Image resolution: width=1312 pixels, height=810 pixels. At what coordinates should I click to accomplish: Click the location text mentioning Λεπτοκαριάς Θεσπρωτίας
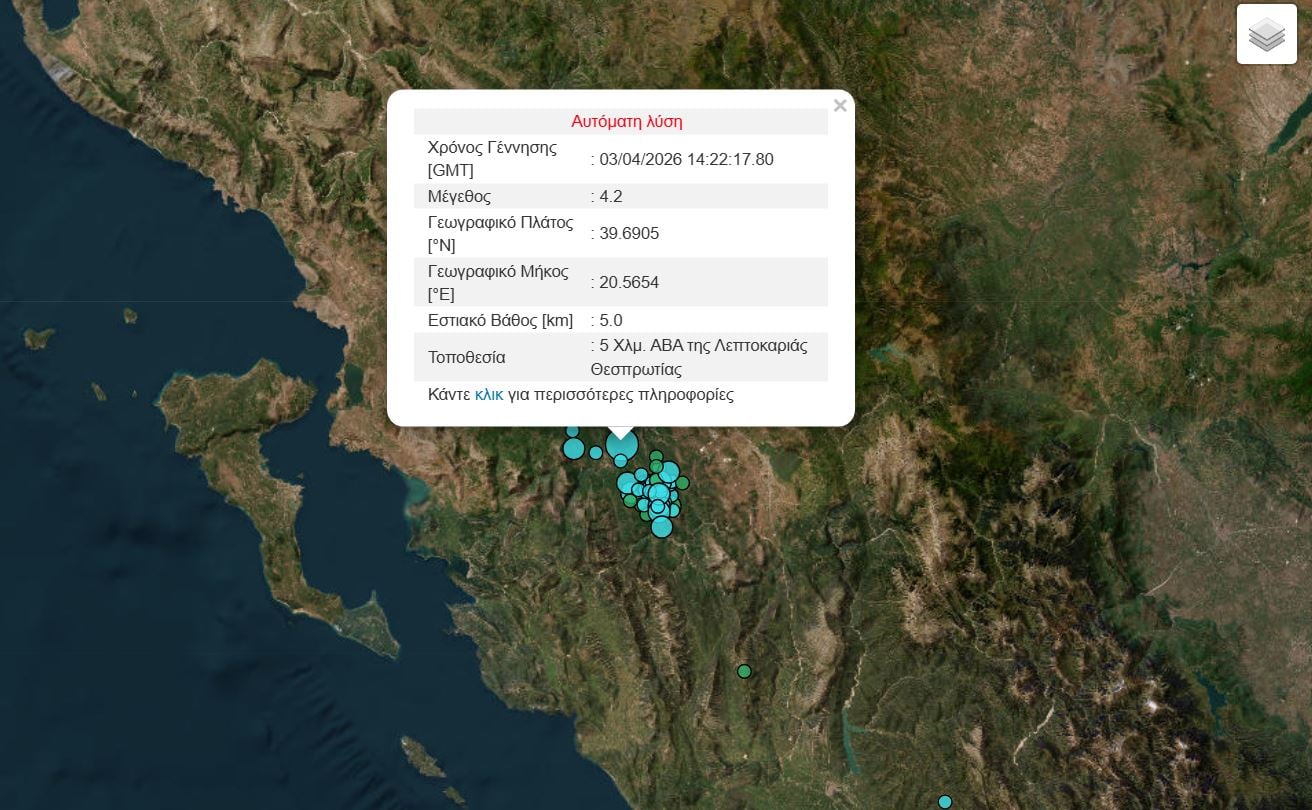(x=702, y=357)
